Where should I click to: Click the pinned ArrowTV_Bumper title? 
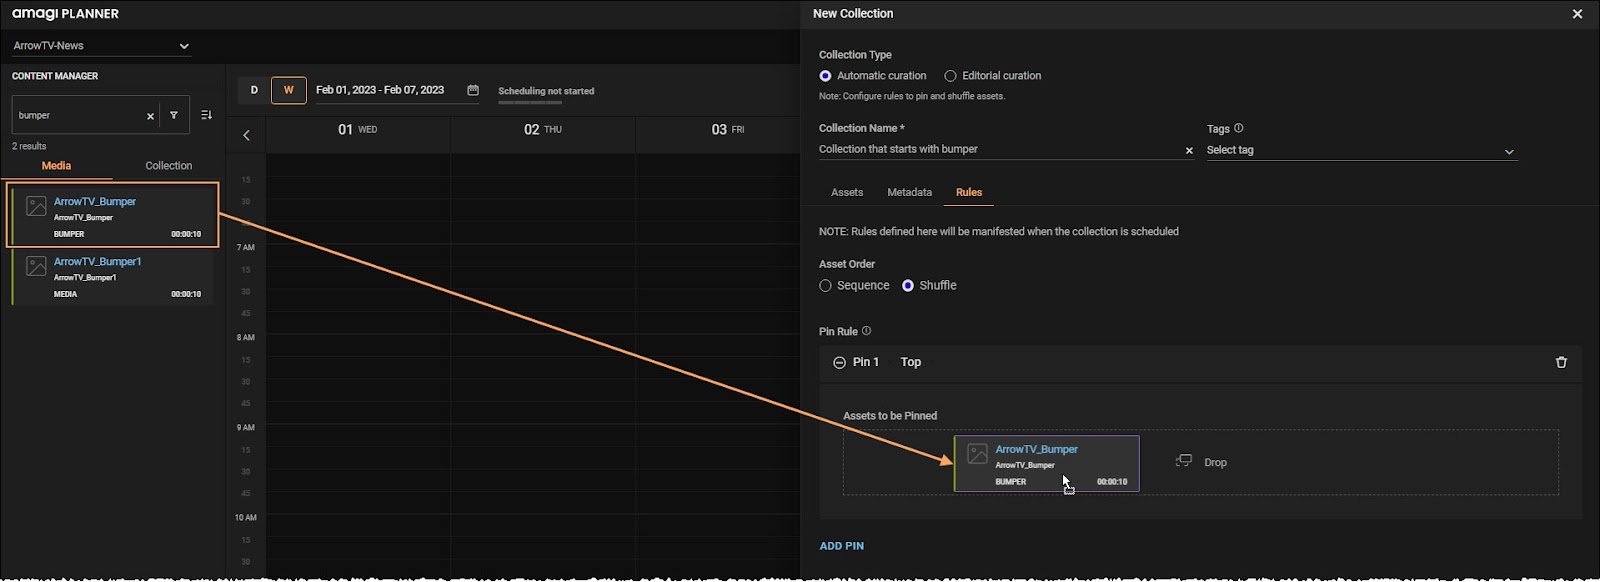pyautogui.click(x=1036, y=449)
